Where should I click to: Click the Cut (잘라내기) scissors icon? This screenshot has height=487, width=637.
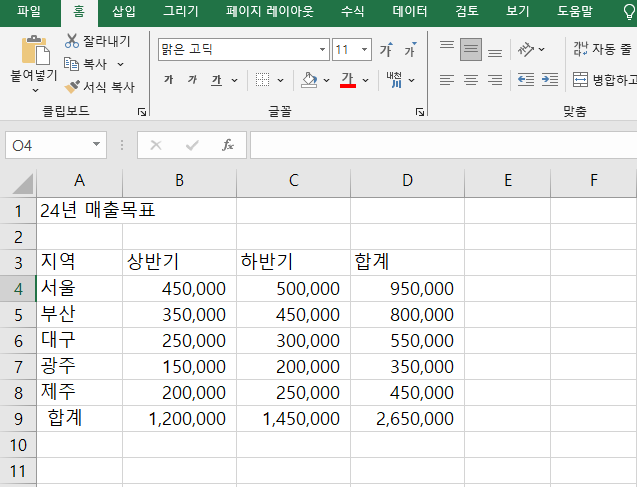point(72,41)
